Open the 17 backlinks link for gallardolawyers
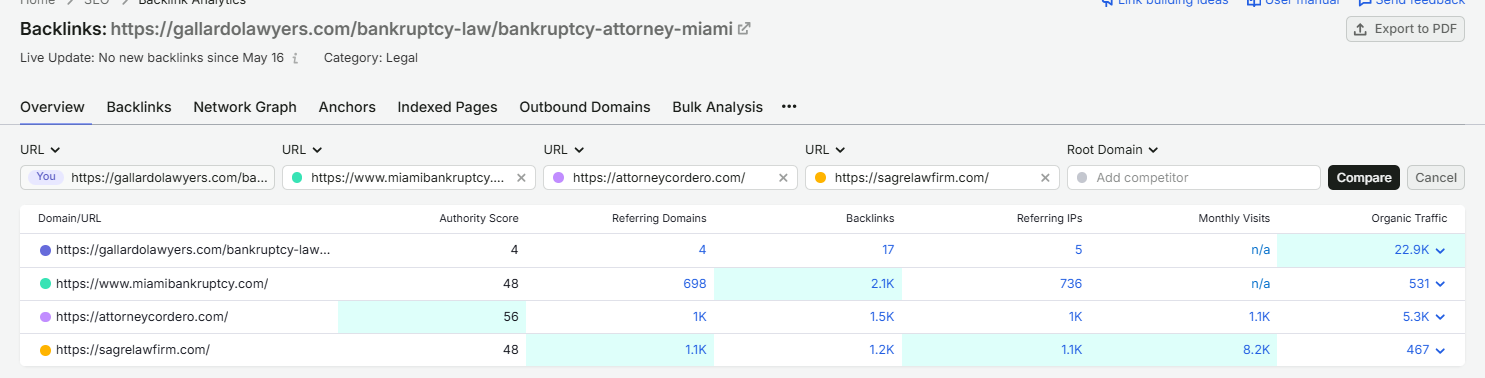The image size is (1485, 378). pos(888,251)
